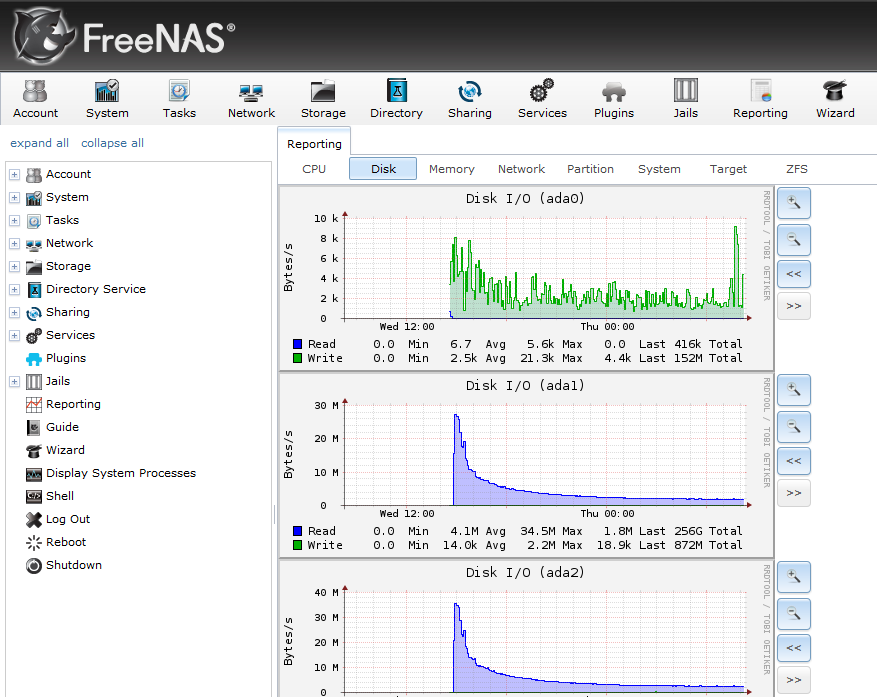Open Shell in the sidebar tree
Viewport: 877px width, 697px height.
click(60, 496)
